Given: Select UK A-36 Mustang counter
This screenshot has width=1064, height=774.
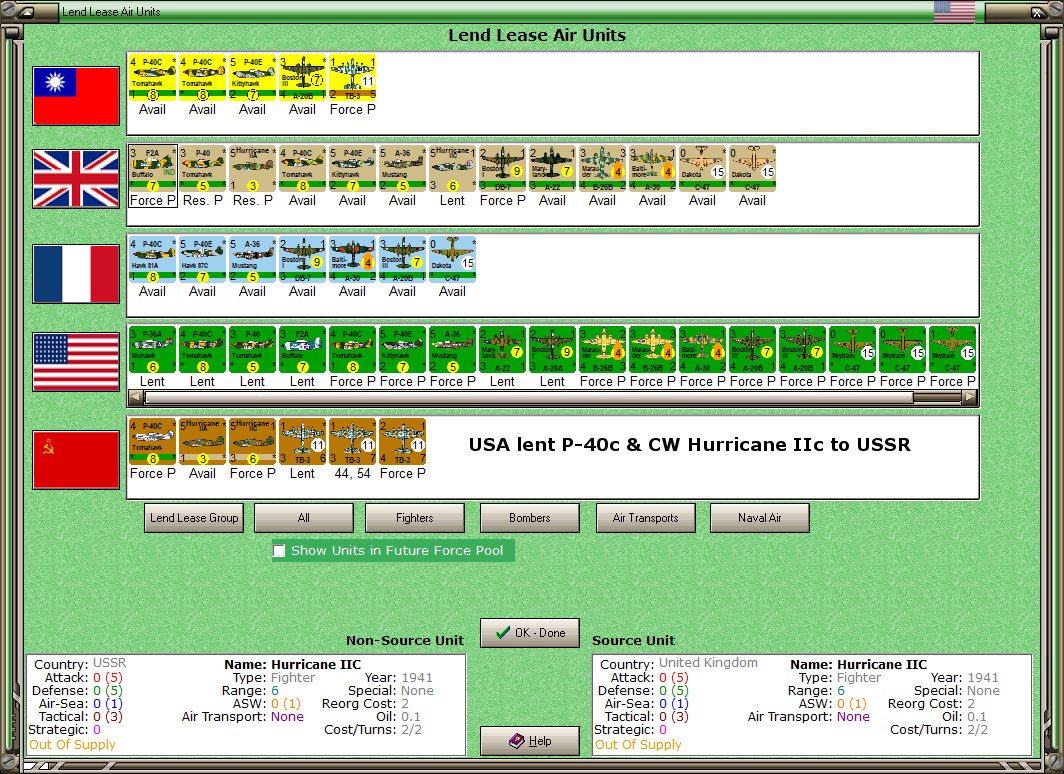Looking at the screenshot, I should [x=402, y=168].
